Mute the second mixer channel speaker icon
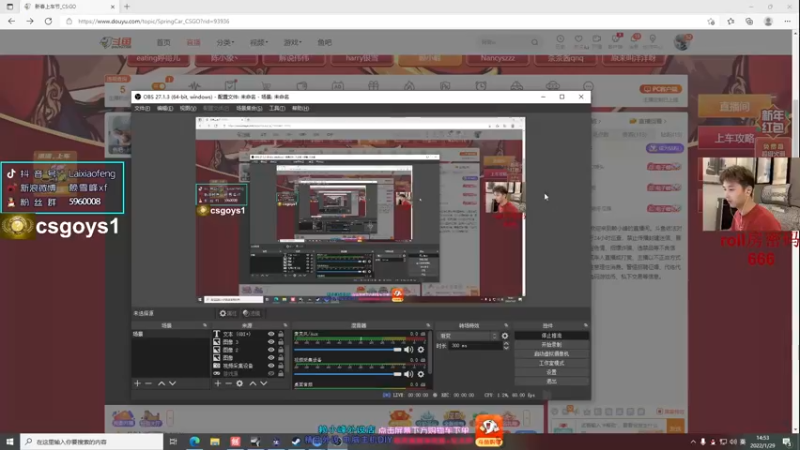The image size is (800, 450). coord(409,374)
